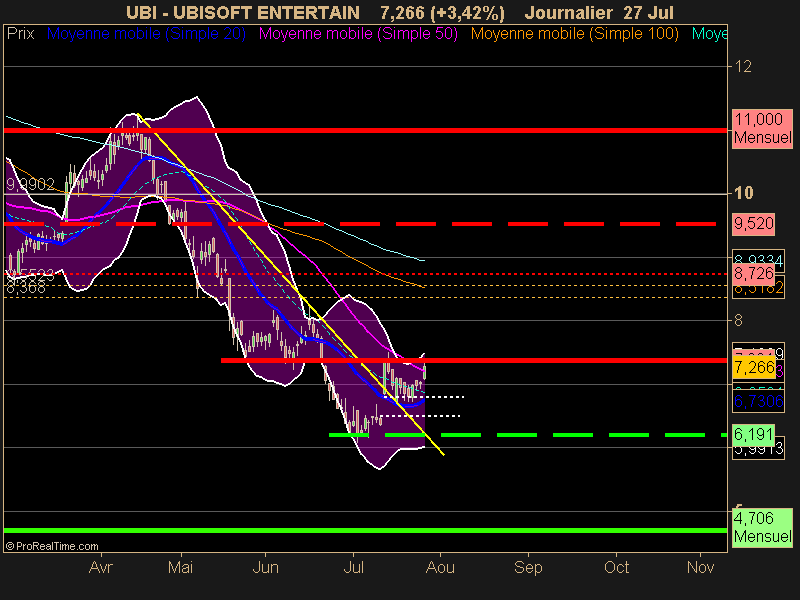Click the "8" price axis label
800x600 pixels.
[738, 320]
